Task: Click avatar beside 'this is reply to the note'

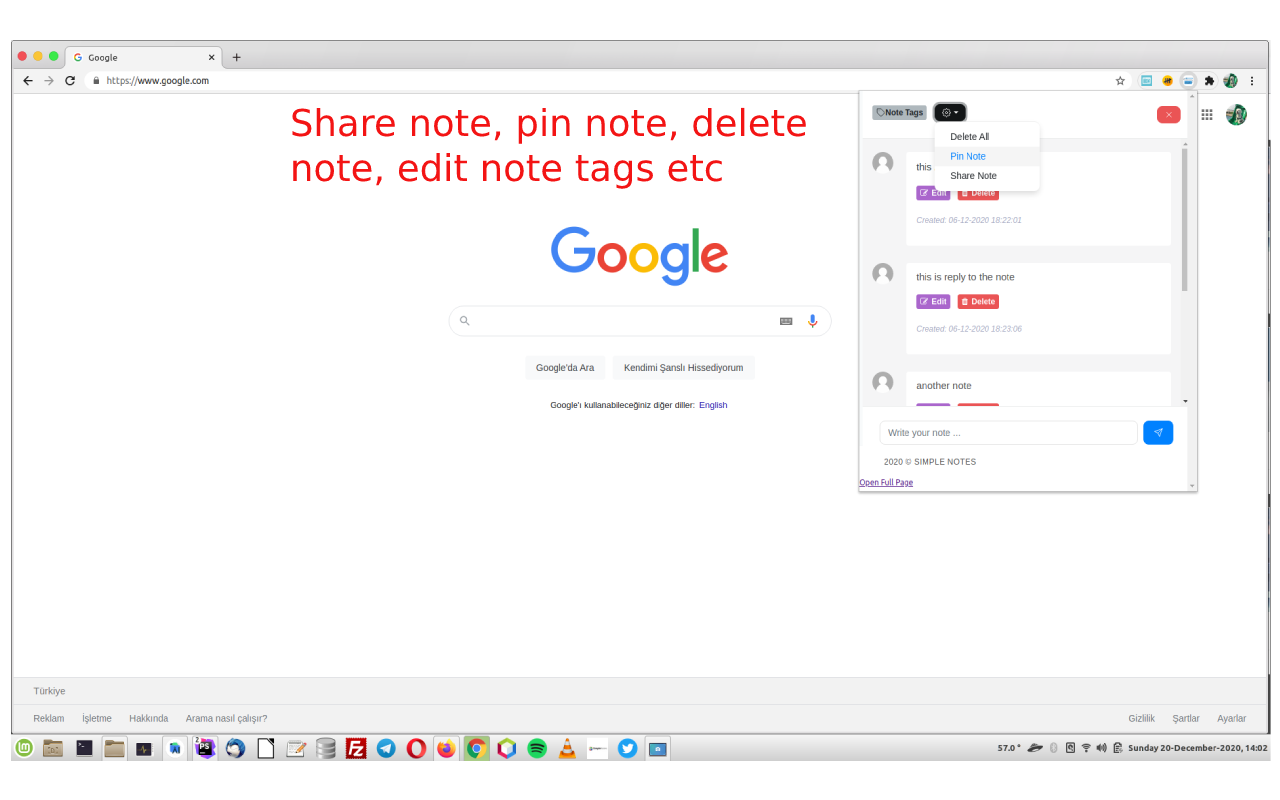Action: [x=883, y=273]
